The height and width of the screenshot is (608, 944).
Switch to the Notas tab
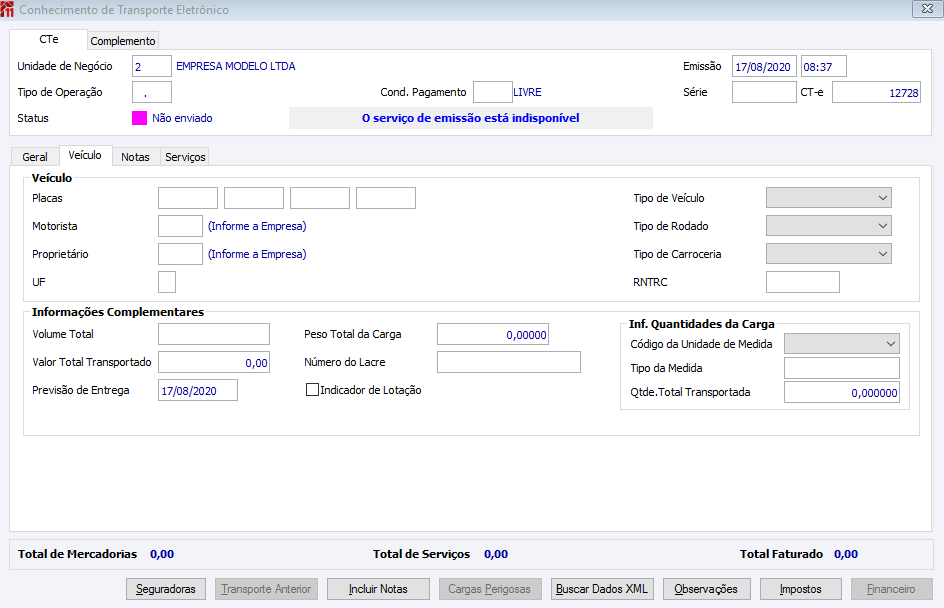point(135,157)
